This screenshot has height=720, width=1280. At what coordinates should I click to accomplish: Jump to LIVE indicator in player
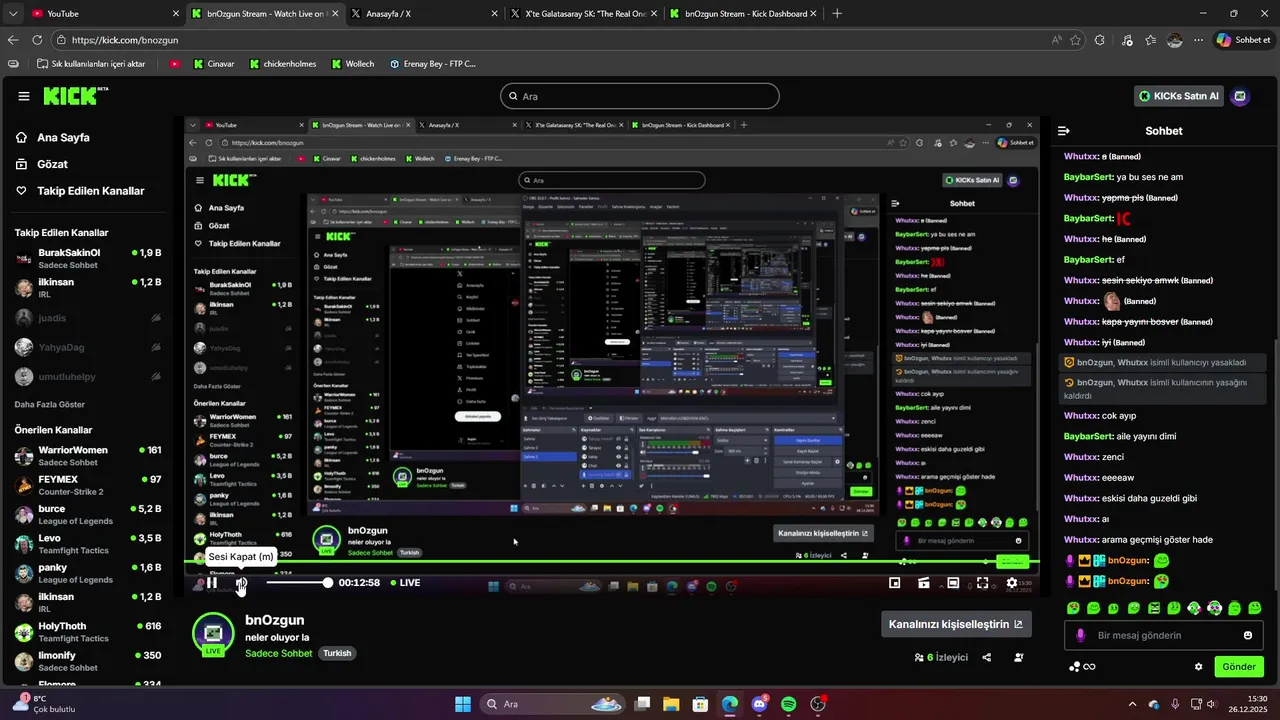(x=405, y=582)
